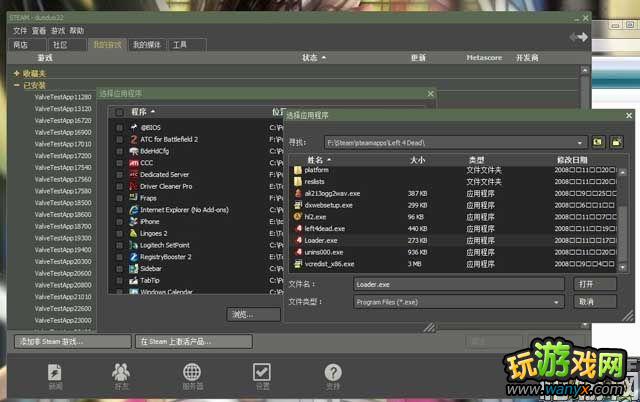
Task: Switch to the 社区 Community tab
Action: point(67,45)
